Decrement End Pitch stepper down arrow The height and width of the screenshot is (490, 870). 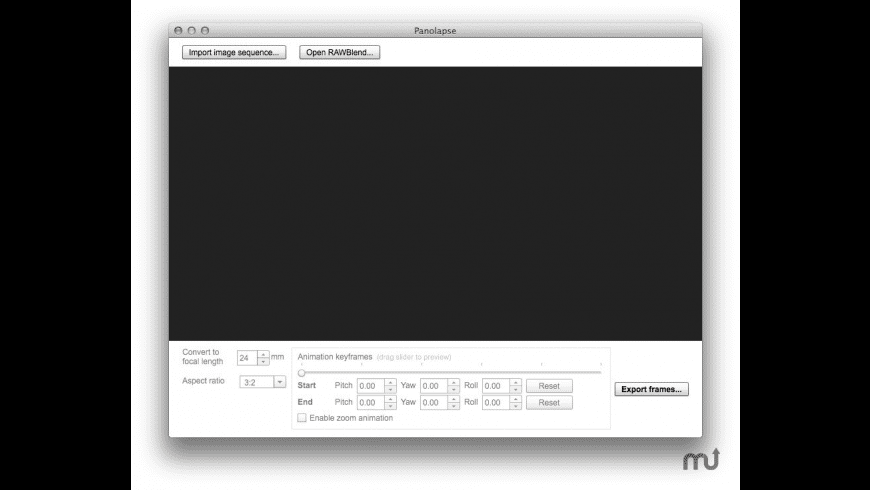pyautogui.click(x=390, y=406)
